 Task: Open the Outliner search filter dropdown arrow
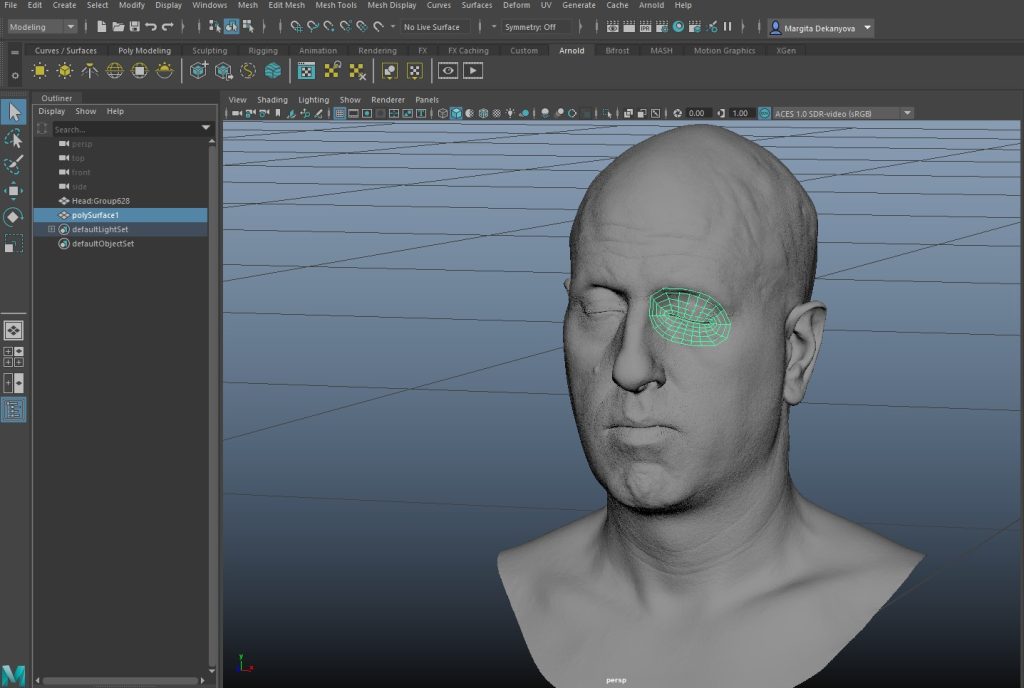206,128
